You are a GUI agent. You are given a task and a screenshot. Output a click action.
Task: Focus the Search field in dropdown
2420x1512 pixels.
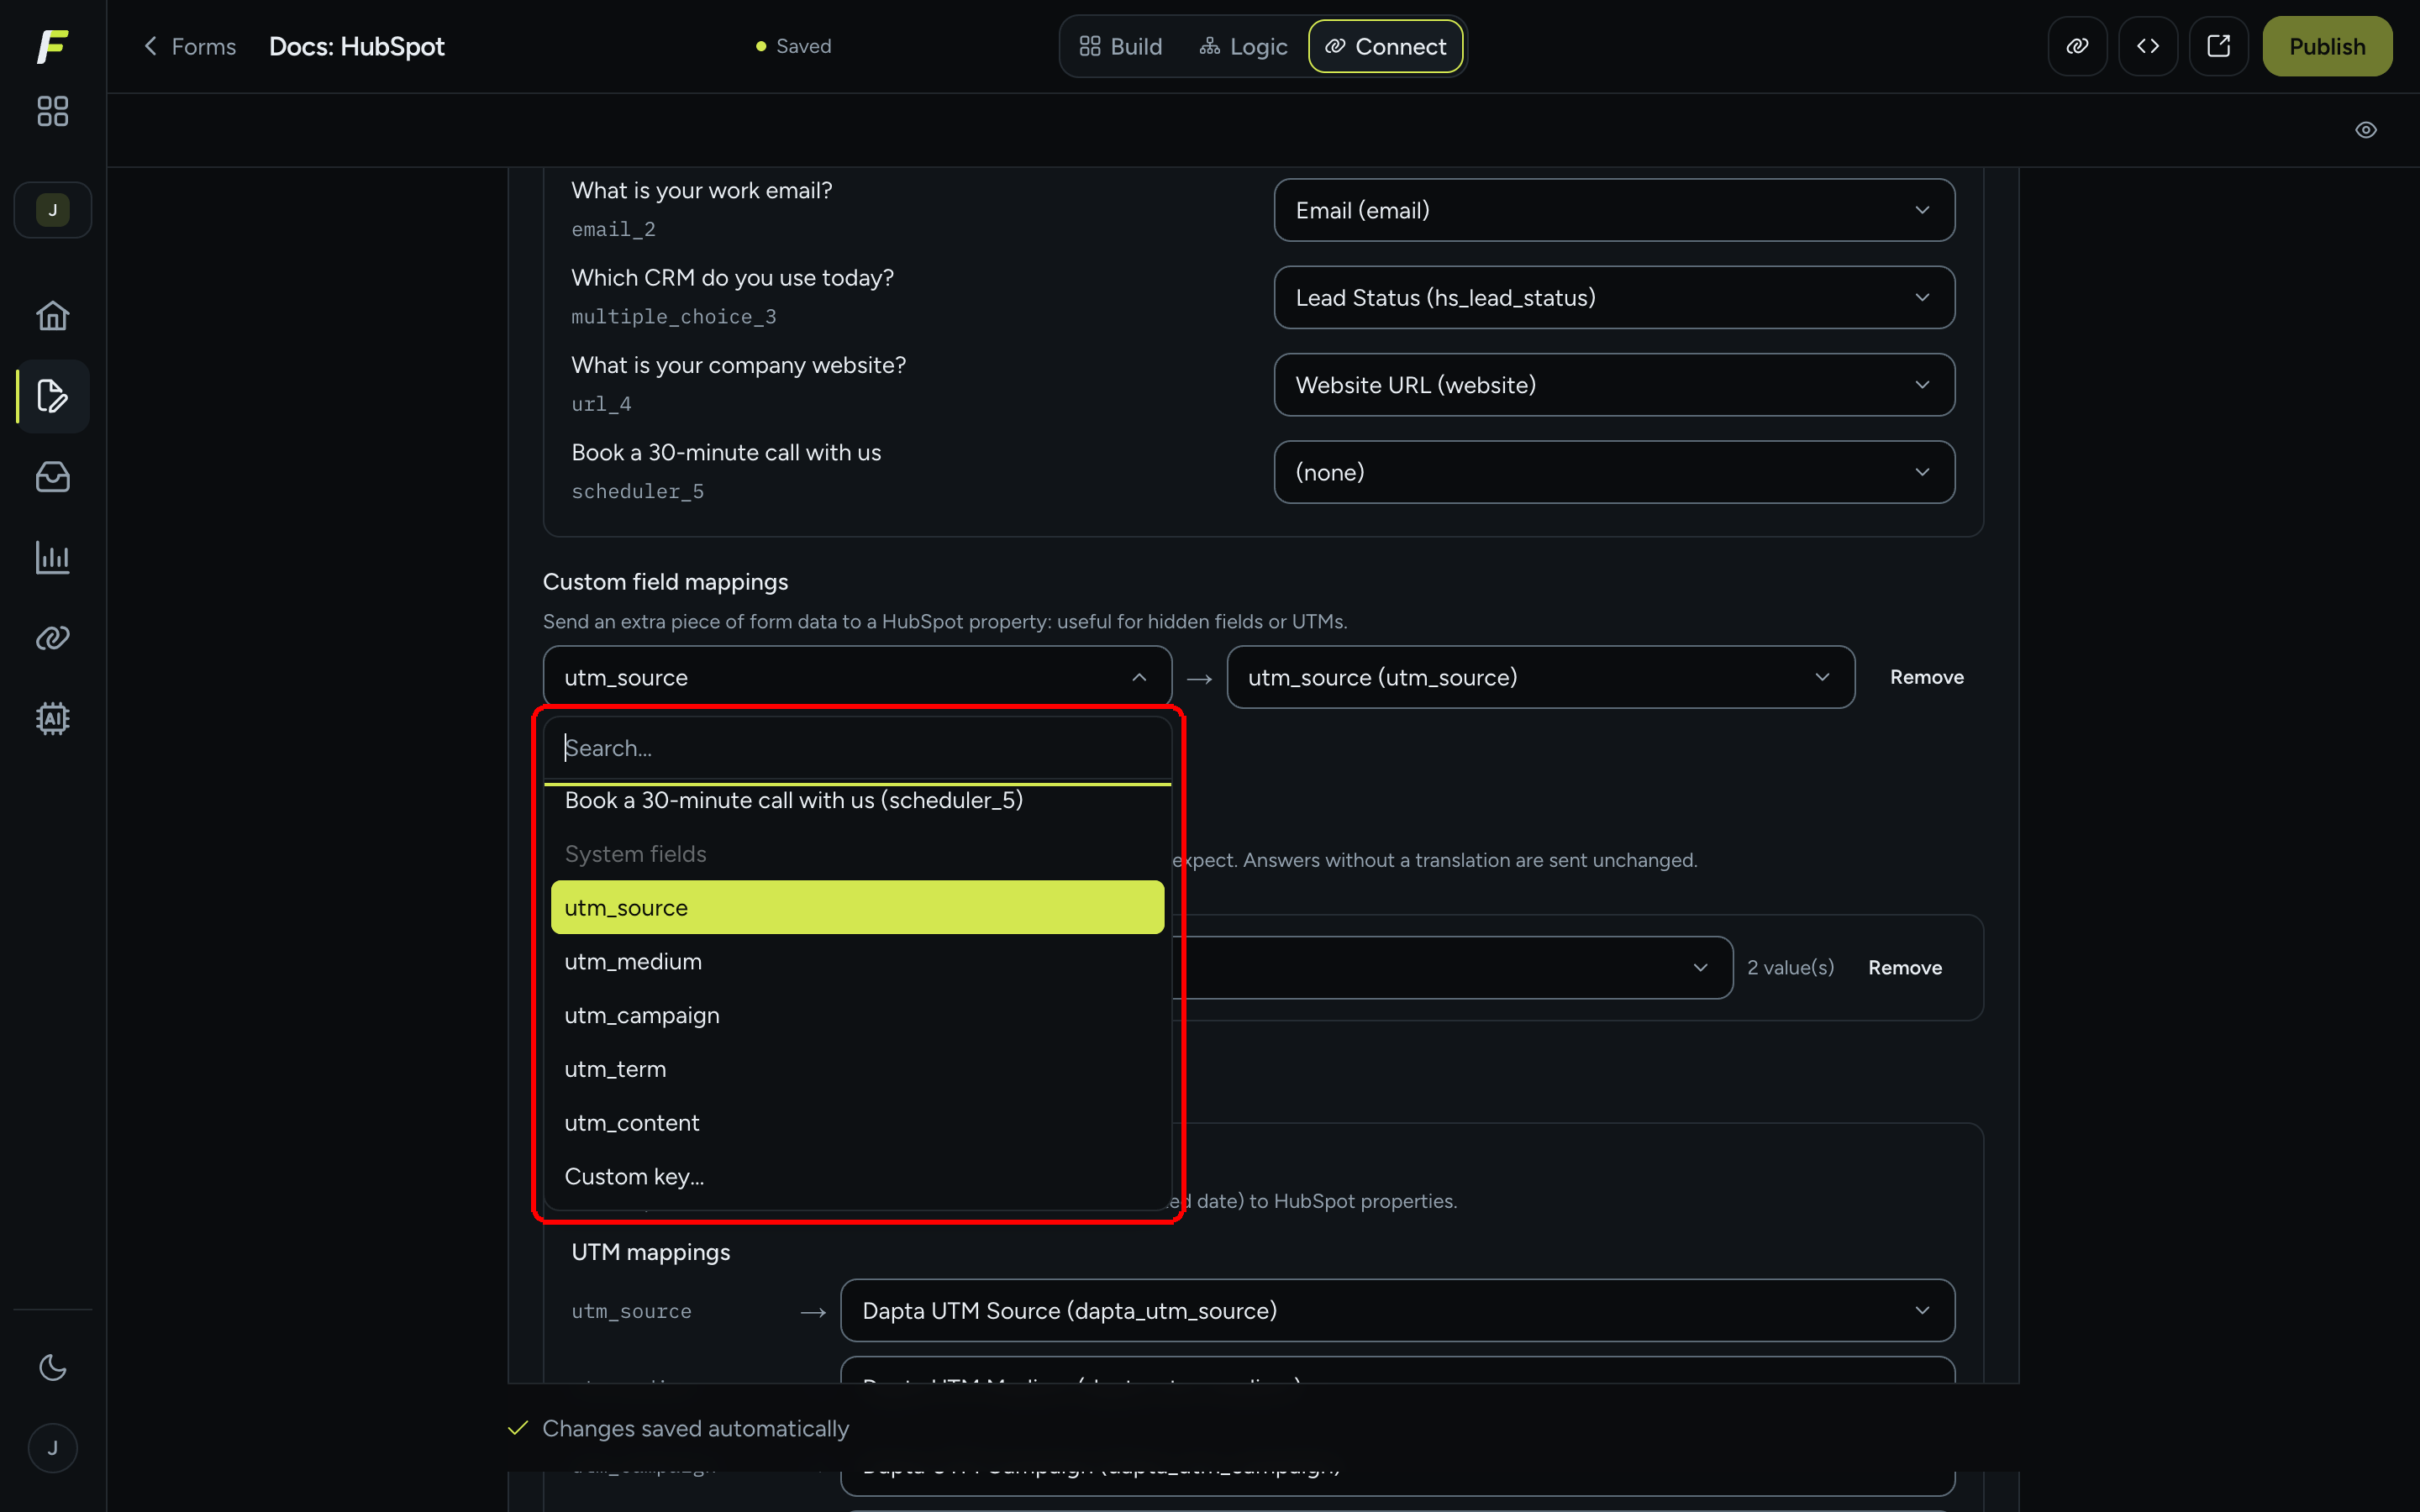pyautogui.click(x=857, y=748)
